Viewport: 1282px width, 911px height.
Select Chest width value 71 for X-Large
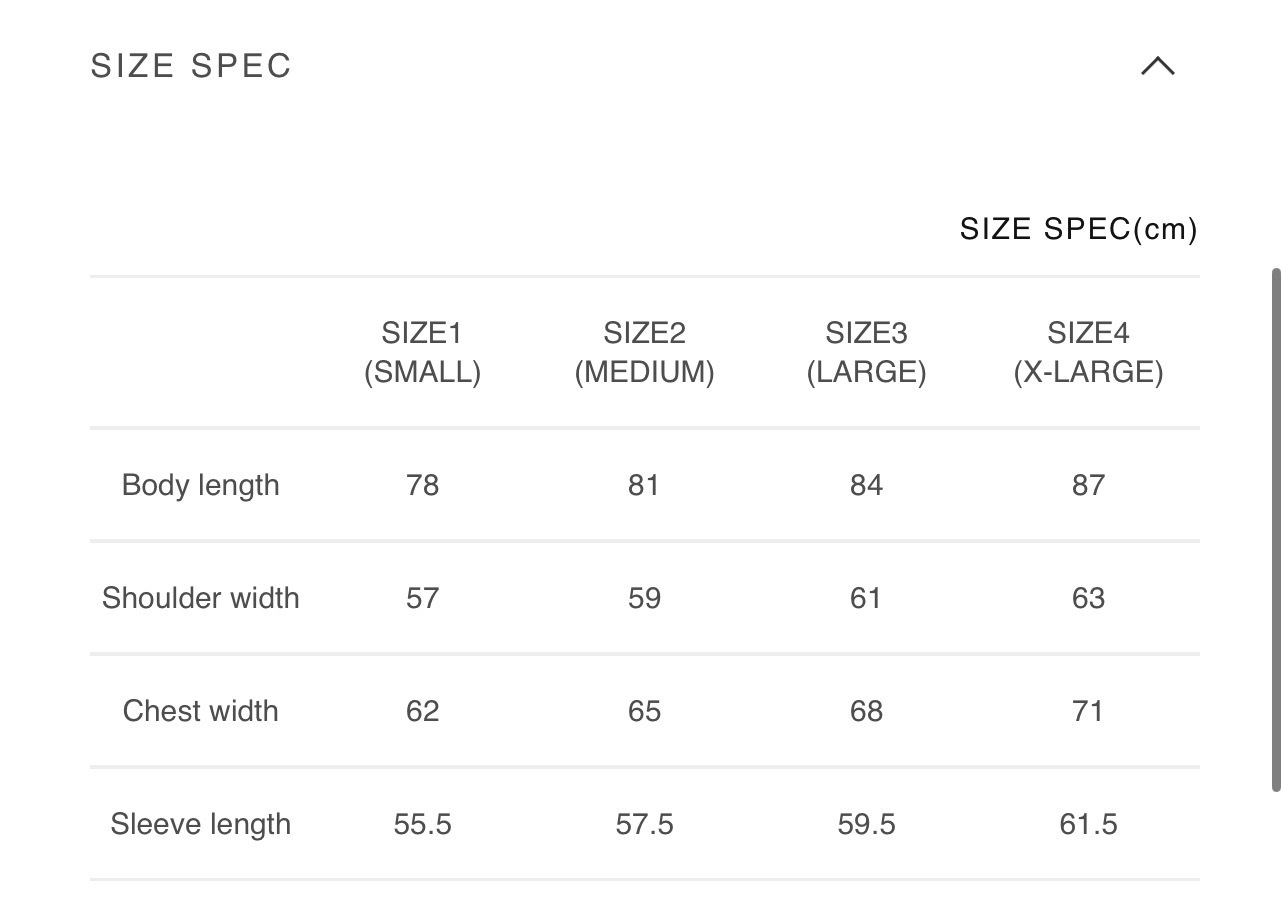(x=1088, y=711)
